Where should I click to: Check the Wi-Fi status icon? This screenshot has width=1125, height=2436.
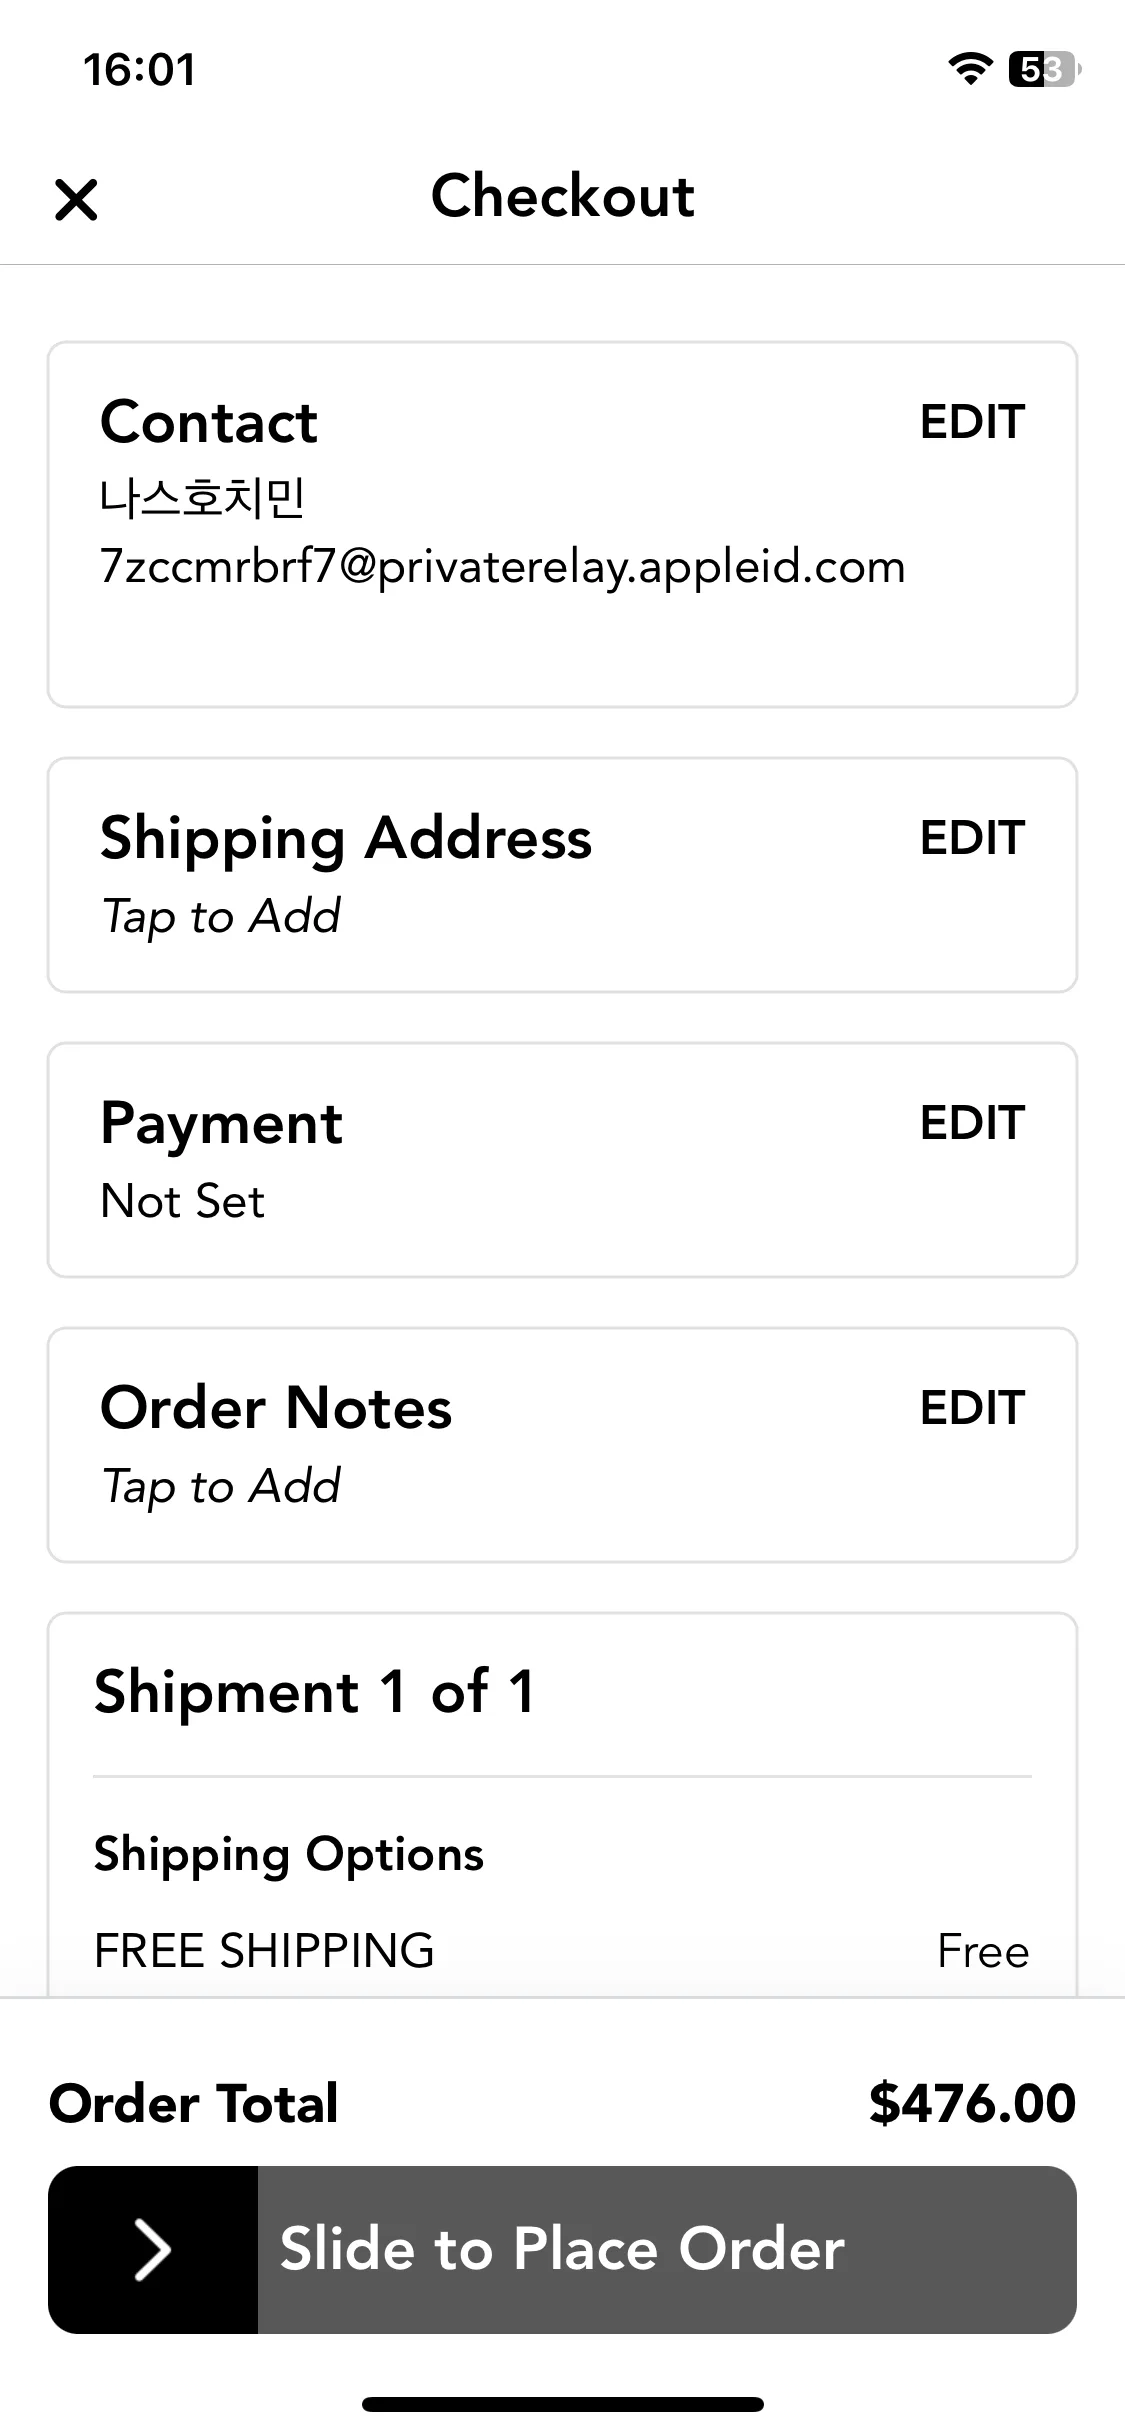[x=969, y=69]
